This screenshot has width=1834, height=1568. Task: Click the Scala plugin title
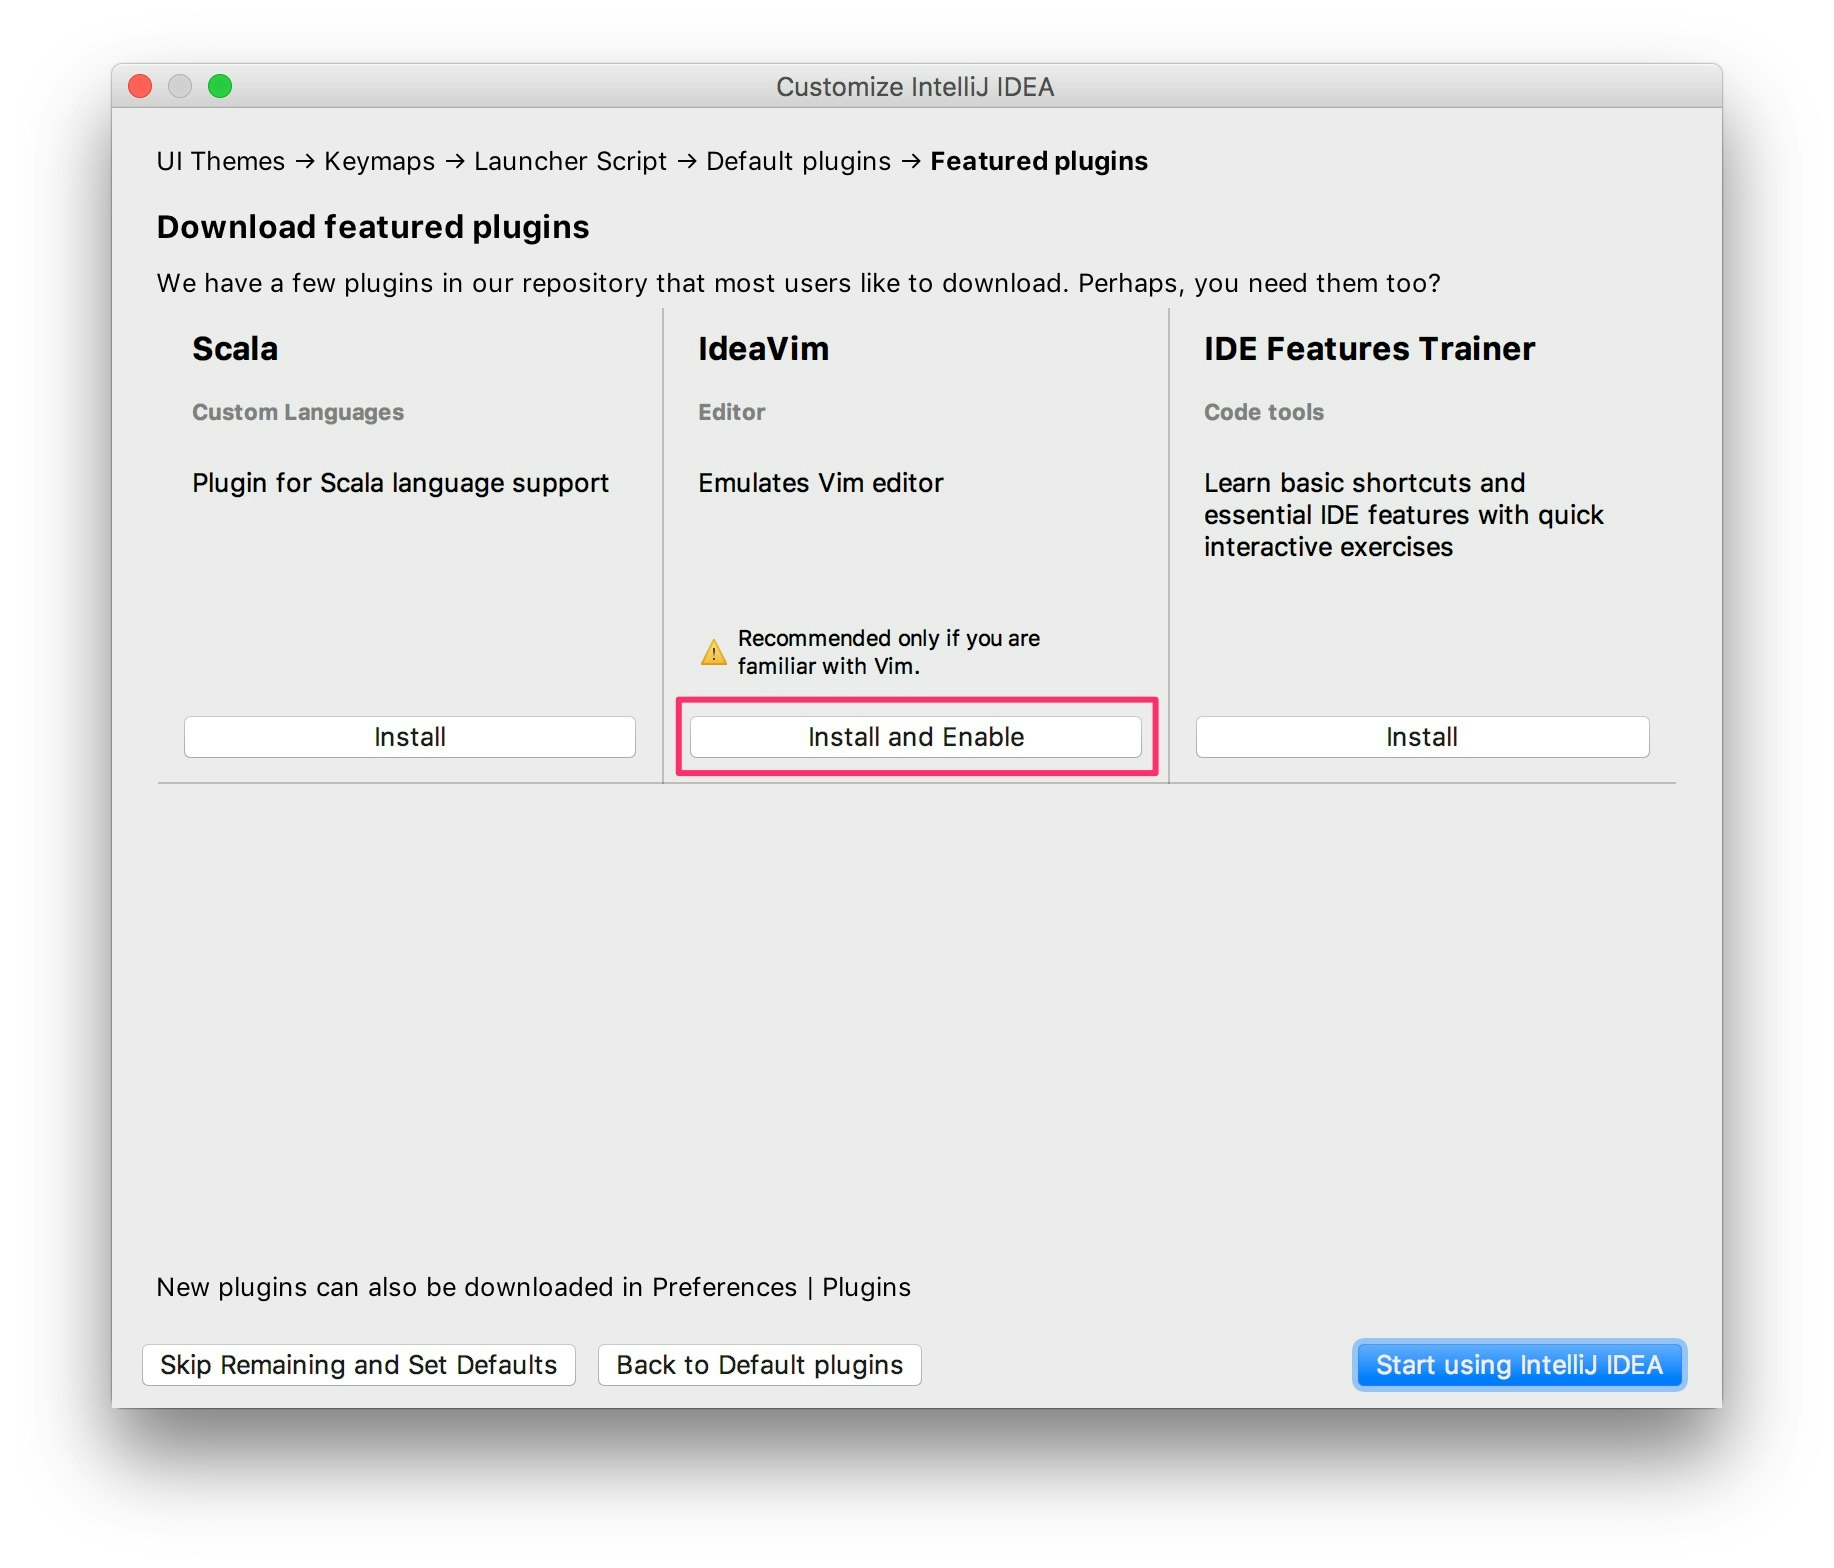point(235,349)
